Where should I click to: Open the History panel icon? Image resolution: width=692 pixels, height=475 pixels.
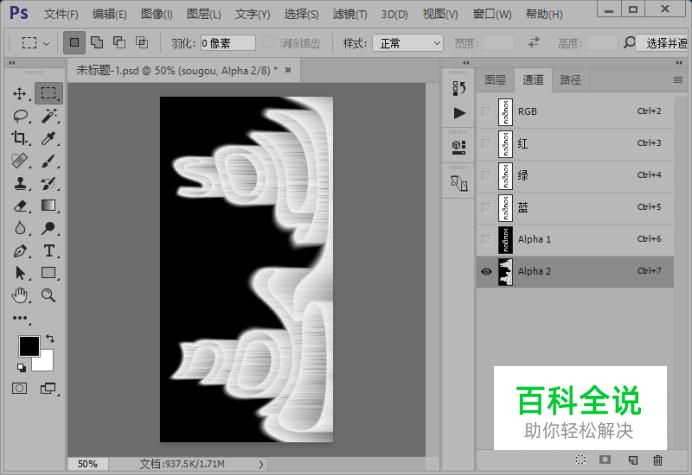coord(459,88)
